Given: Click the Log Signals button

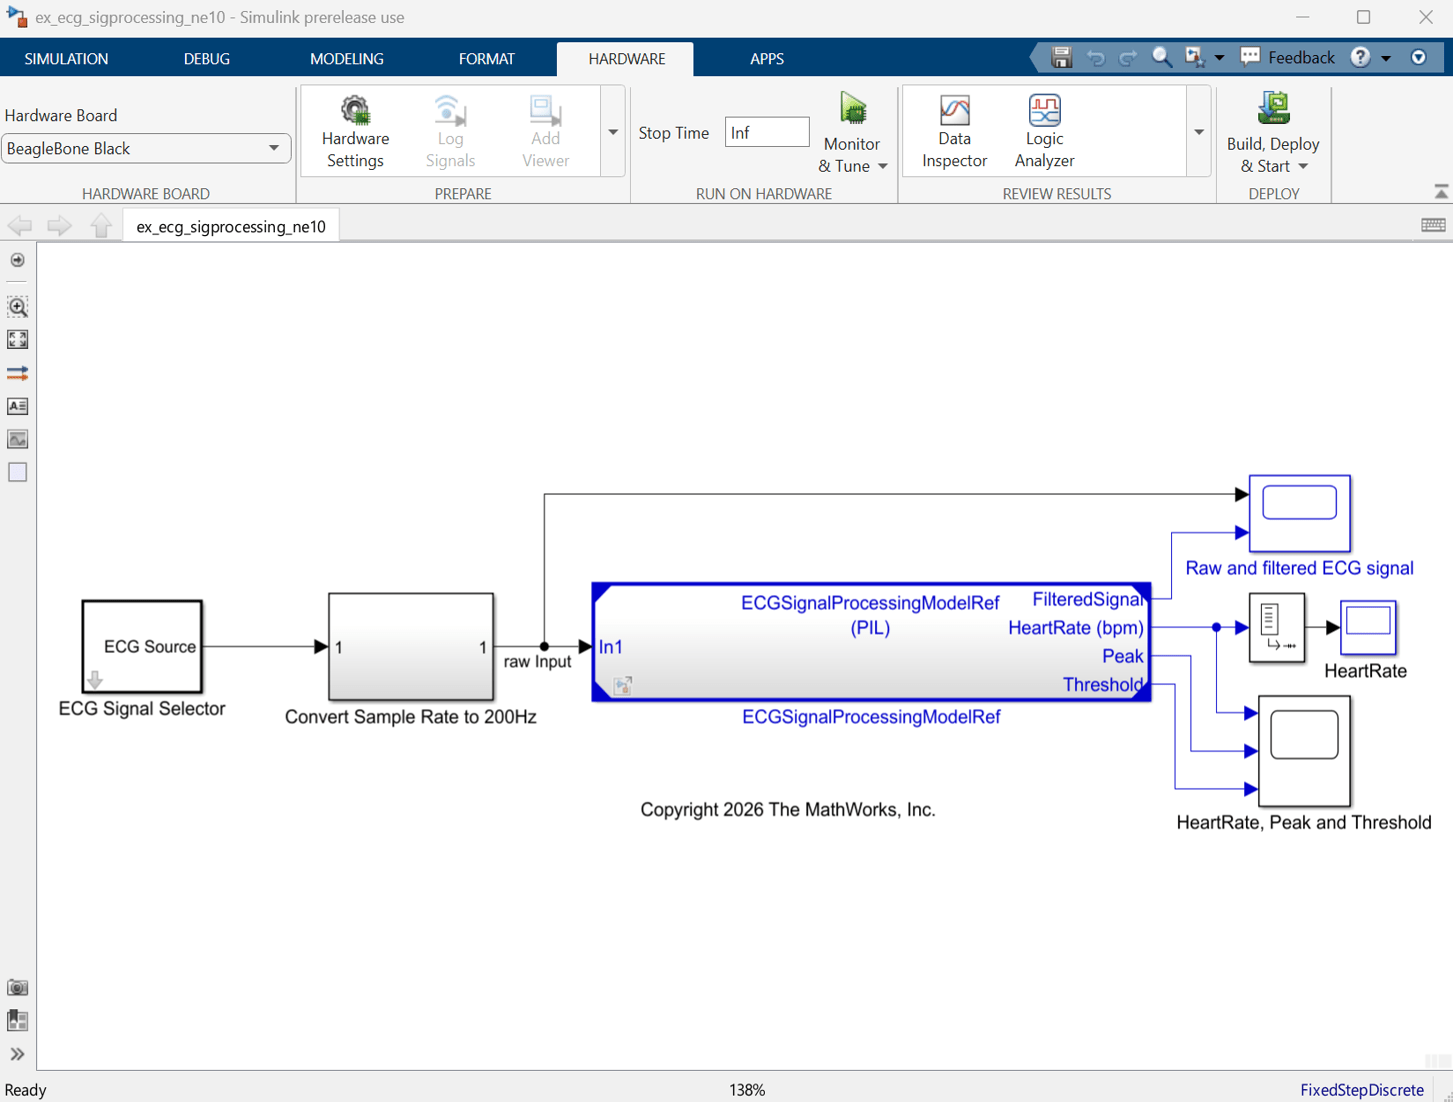Looking at the screenshot, I should click(x=450, y=132).
